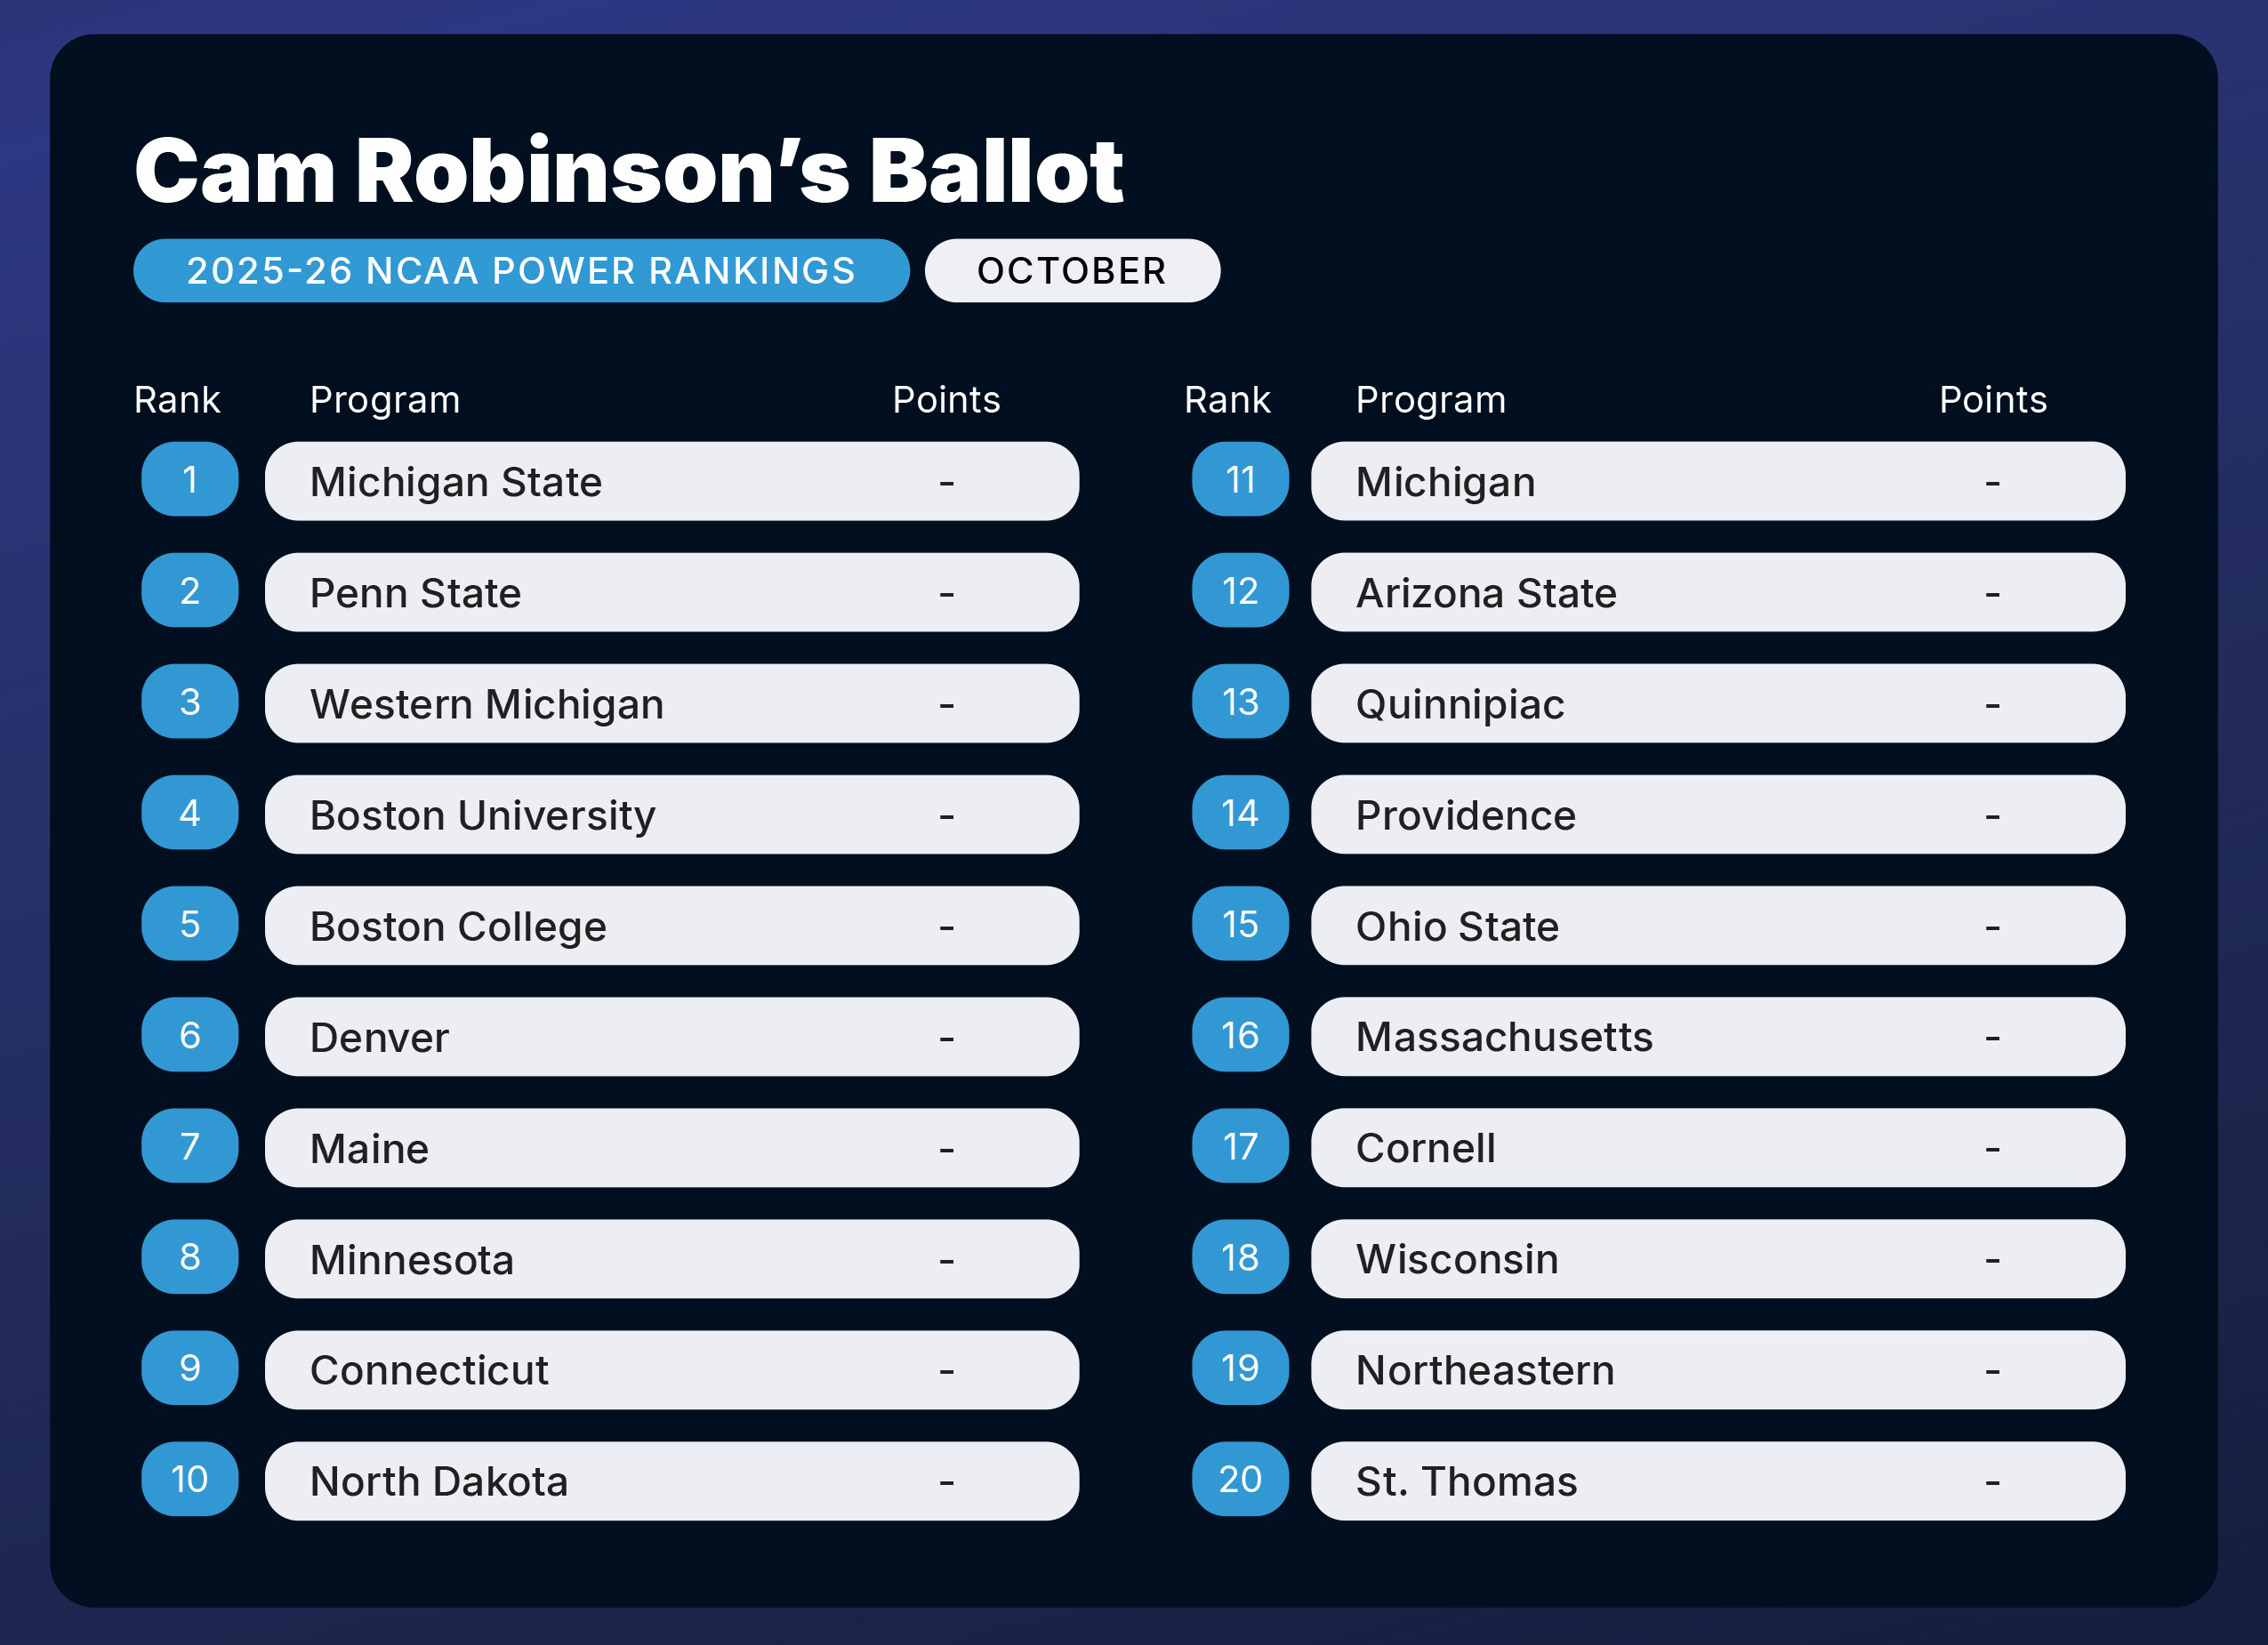Click the North Dakota points dash
This screenshot has width=2268, height=1645.
pyautogui.click(x=946, y=1482)
